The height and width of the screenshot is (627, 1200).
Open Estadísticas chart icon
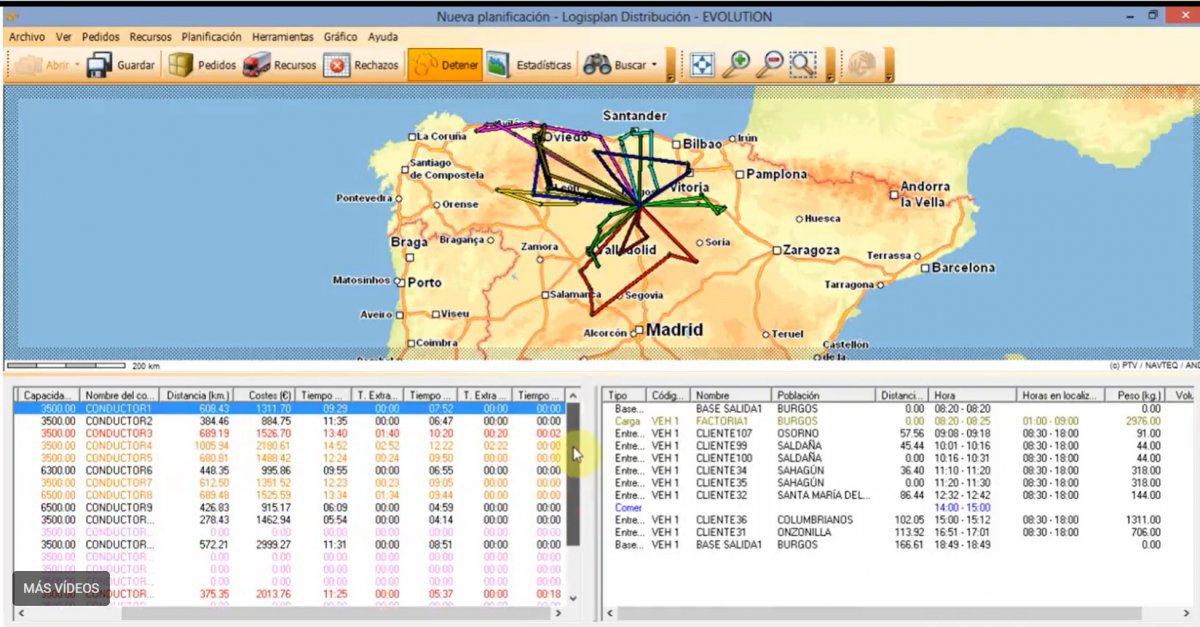point(498,66)
